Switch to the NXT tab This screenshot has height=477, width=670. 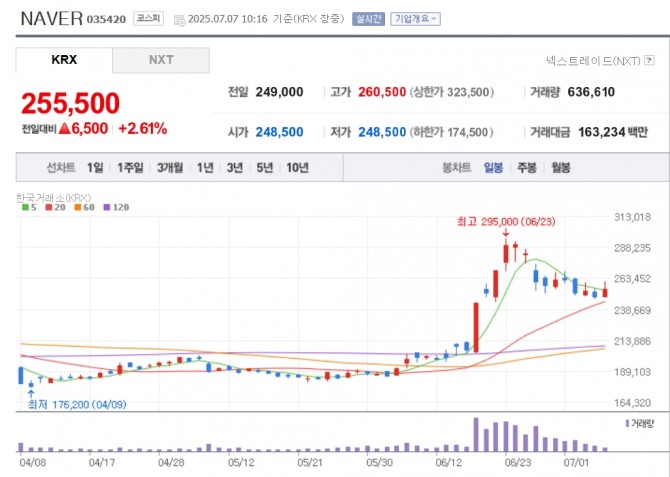pyautogui.click(x=161, y=60)
